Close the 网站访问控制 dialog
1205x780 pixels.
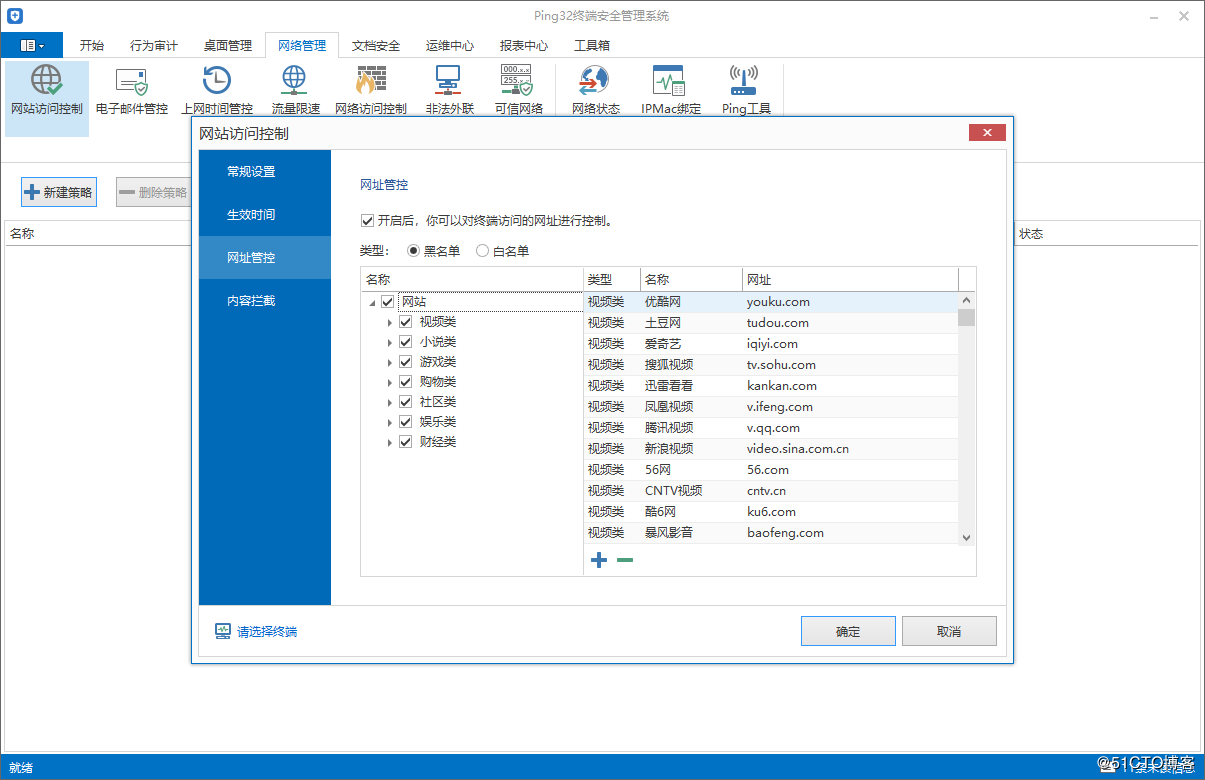tap(987, 133)
